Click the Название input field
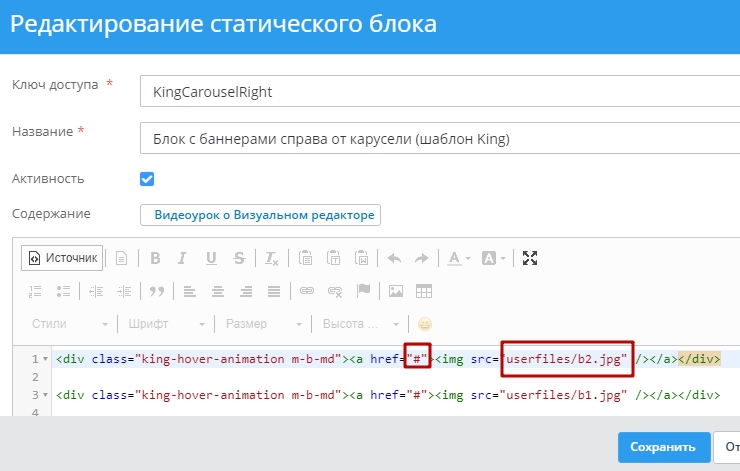Image resolution: width=740 pixels, height=471 pixels. click(440, 138)
